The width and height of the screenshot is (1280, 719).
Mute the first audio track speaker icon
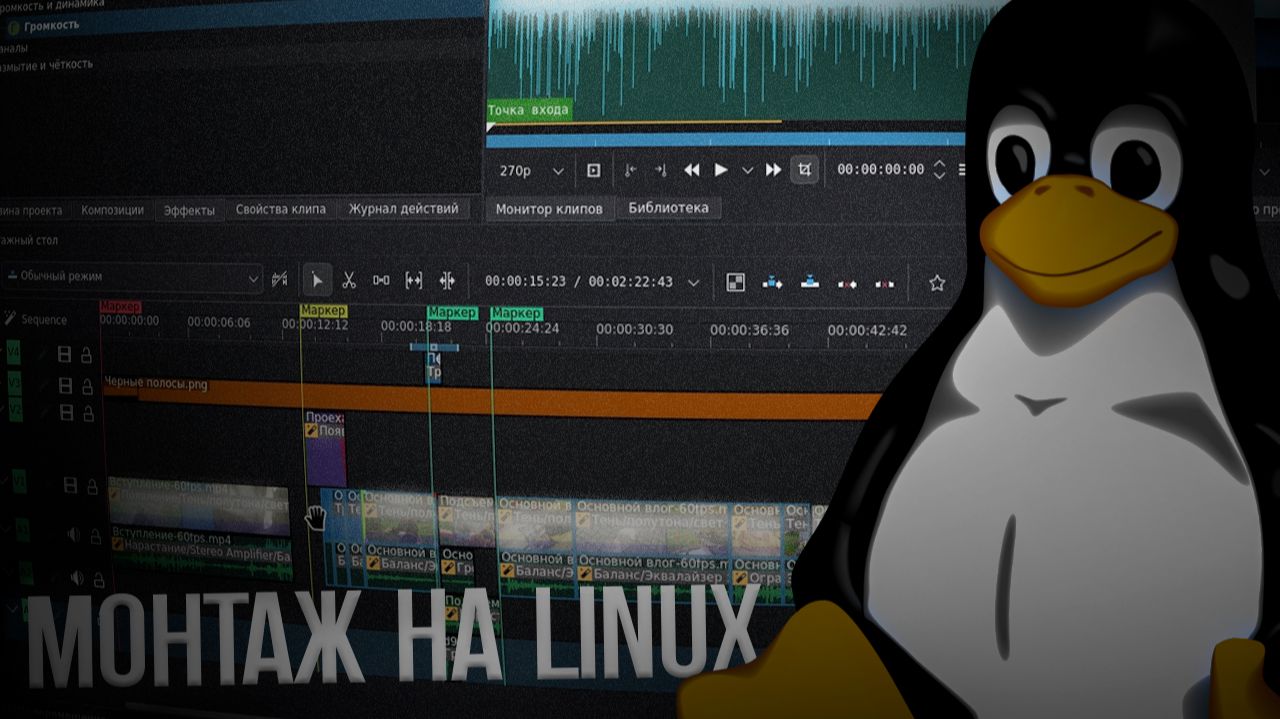pos(74,536)
